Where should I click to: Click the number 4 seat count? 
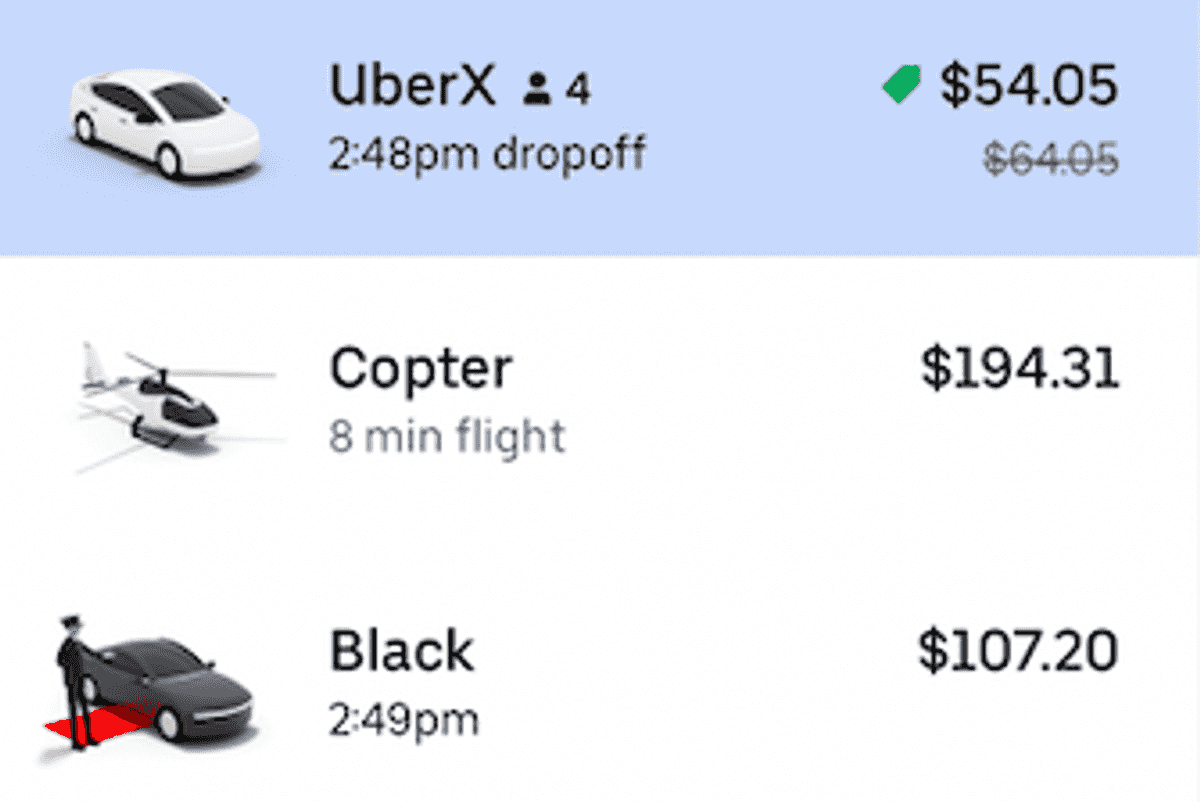click(x=578, y=86)
